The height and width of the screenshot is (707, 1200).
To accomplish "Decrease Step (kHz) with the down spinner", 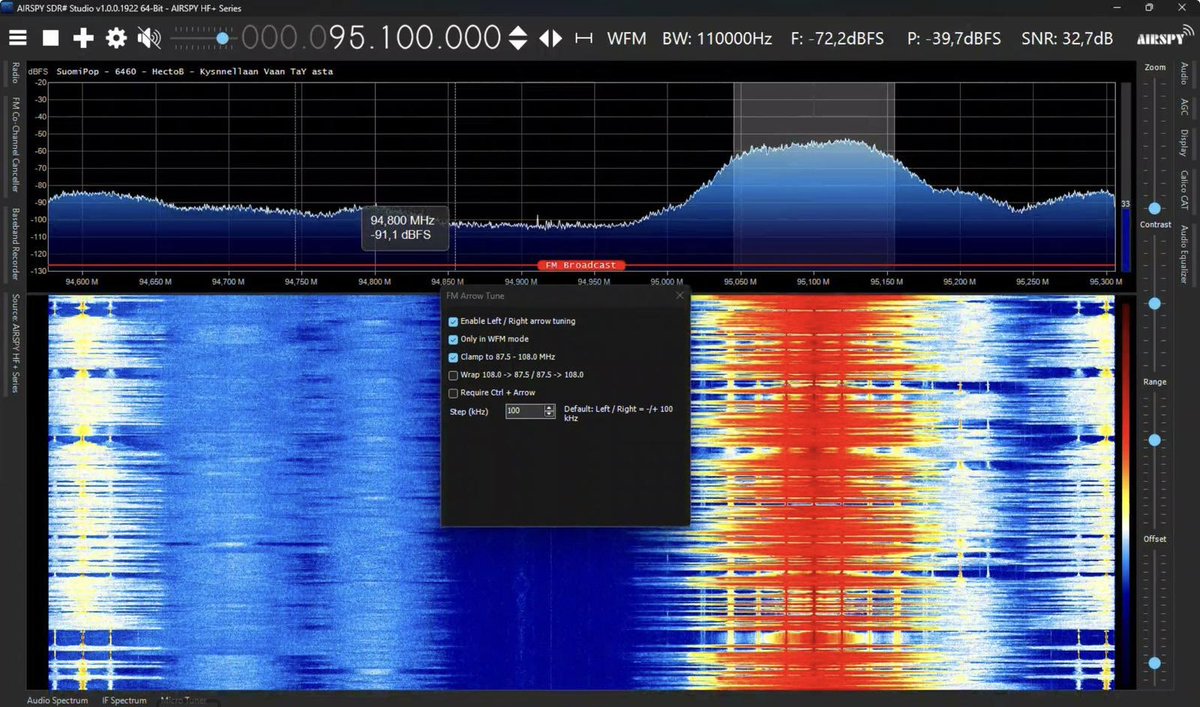I will pyautogui.click(x=549, y=414).
